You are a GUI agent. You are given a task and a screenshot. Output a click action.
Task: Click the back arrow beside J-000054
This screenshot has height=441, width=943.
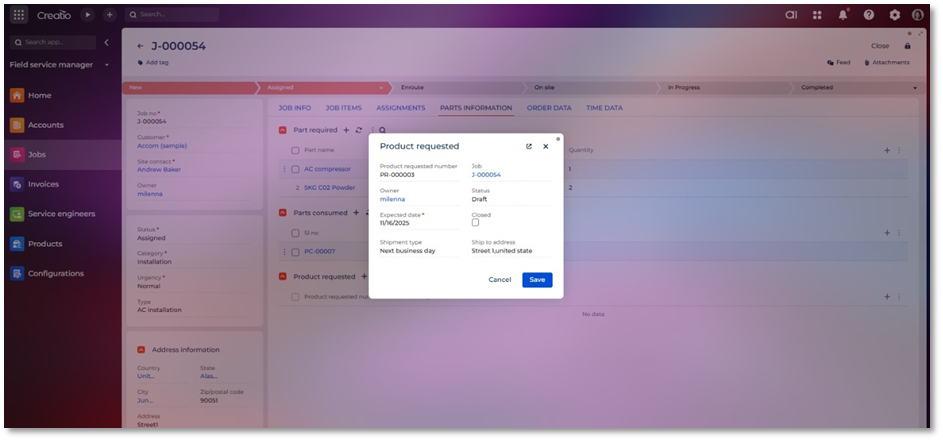140,46
